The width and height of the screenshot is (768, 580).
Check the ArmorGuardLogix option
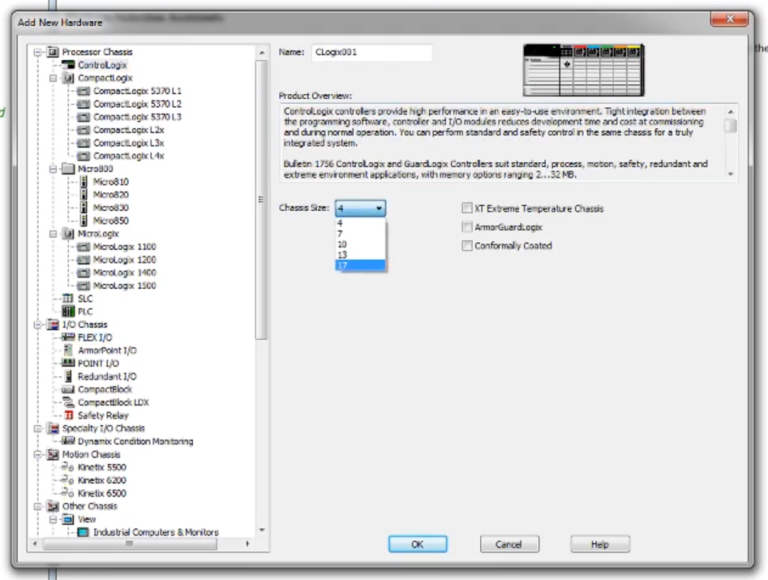tap(467, 227)
